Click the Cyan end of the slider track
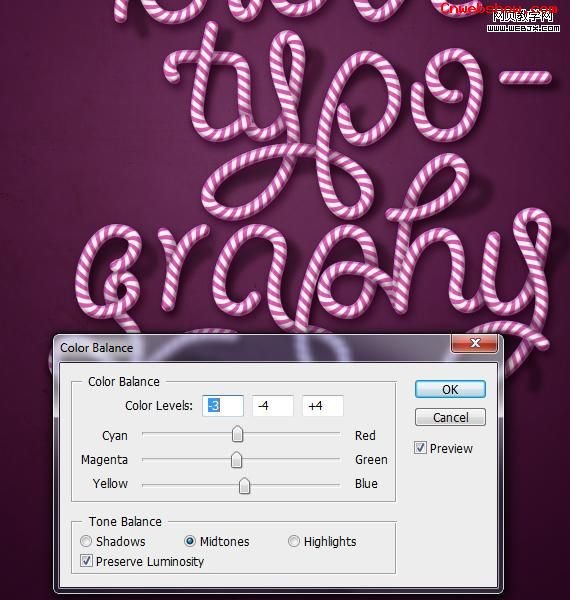The image size is (570, 600). 115,435
